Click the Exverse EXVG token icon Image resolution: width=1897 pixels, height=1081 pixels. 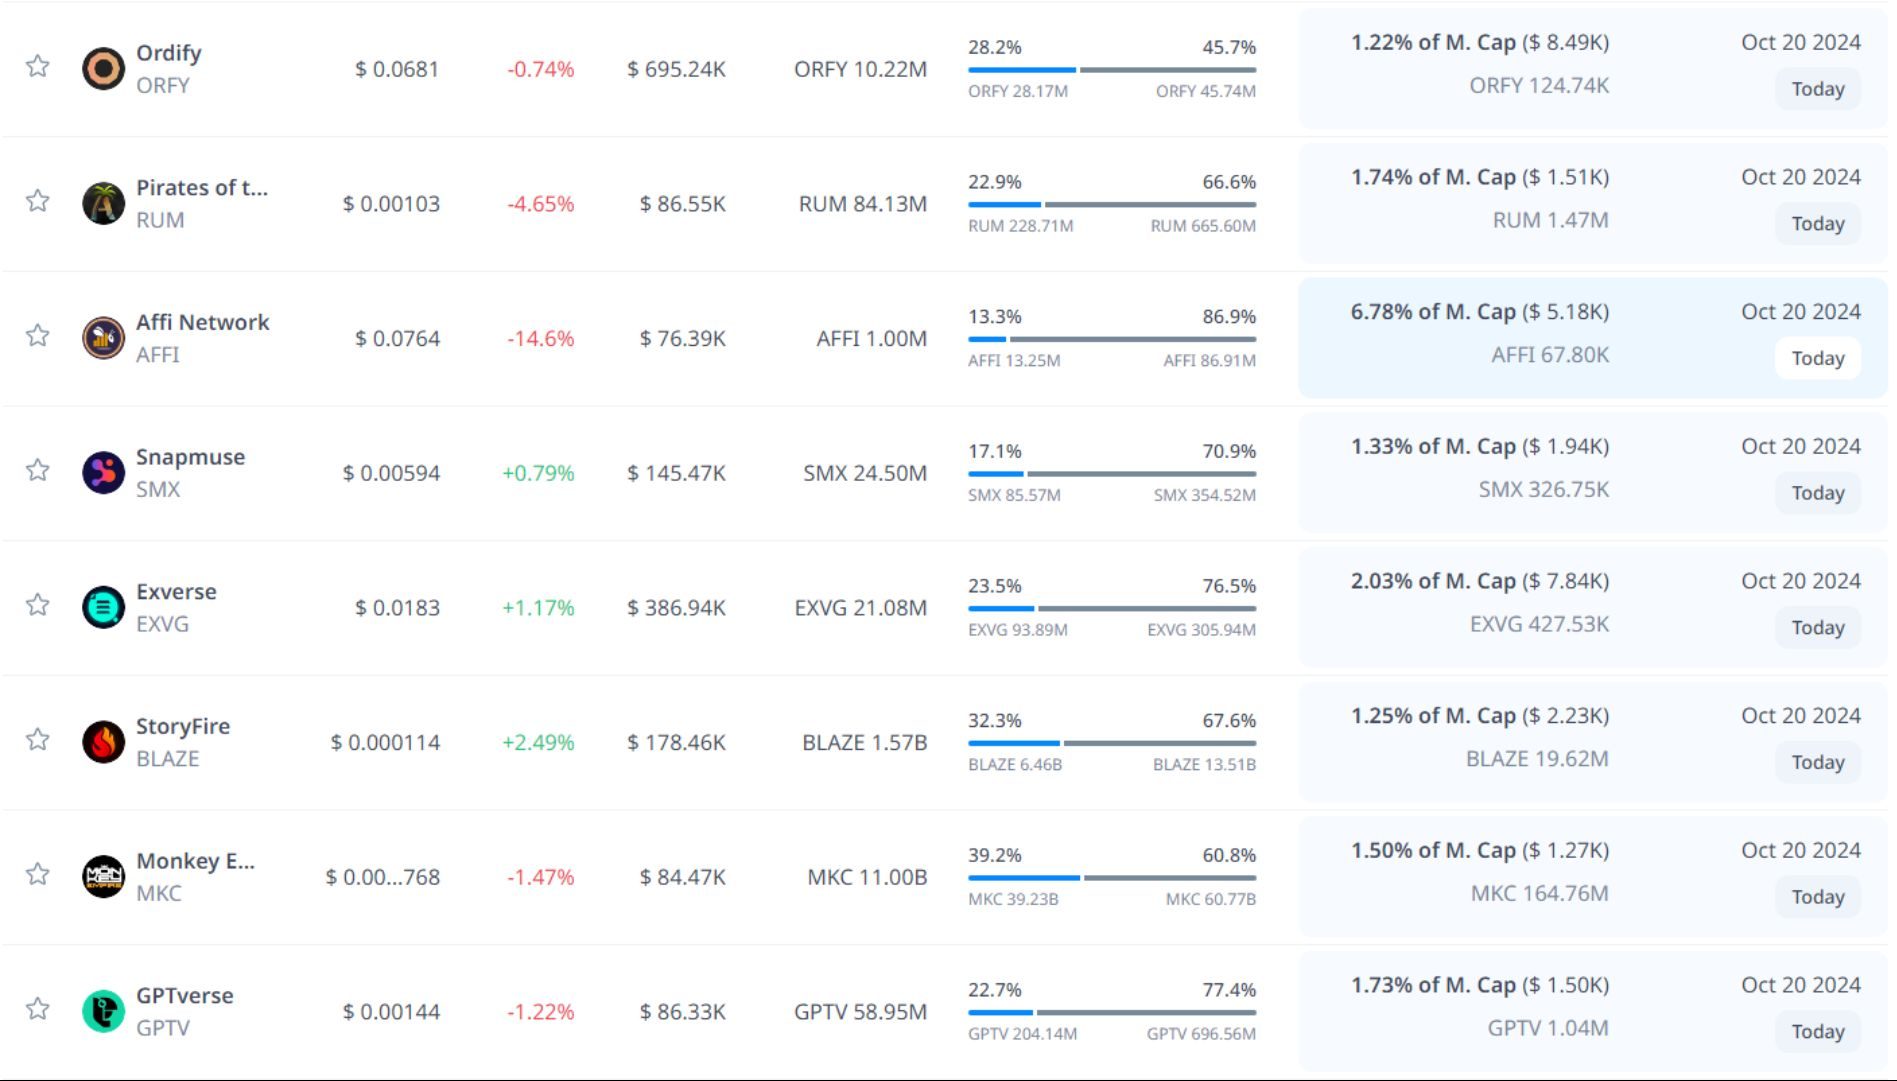coord(103,608)
